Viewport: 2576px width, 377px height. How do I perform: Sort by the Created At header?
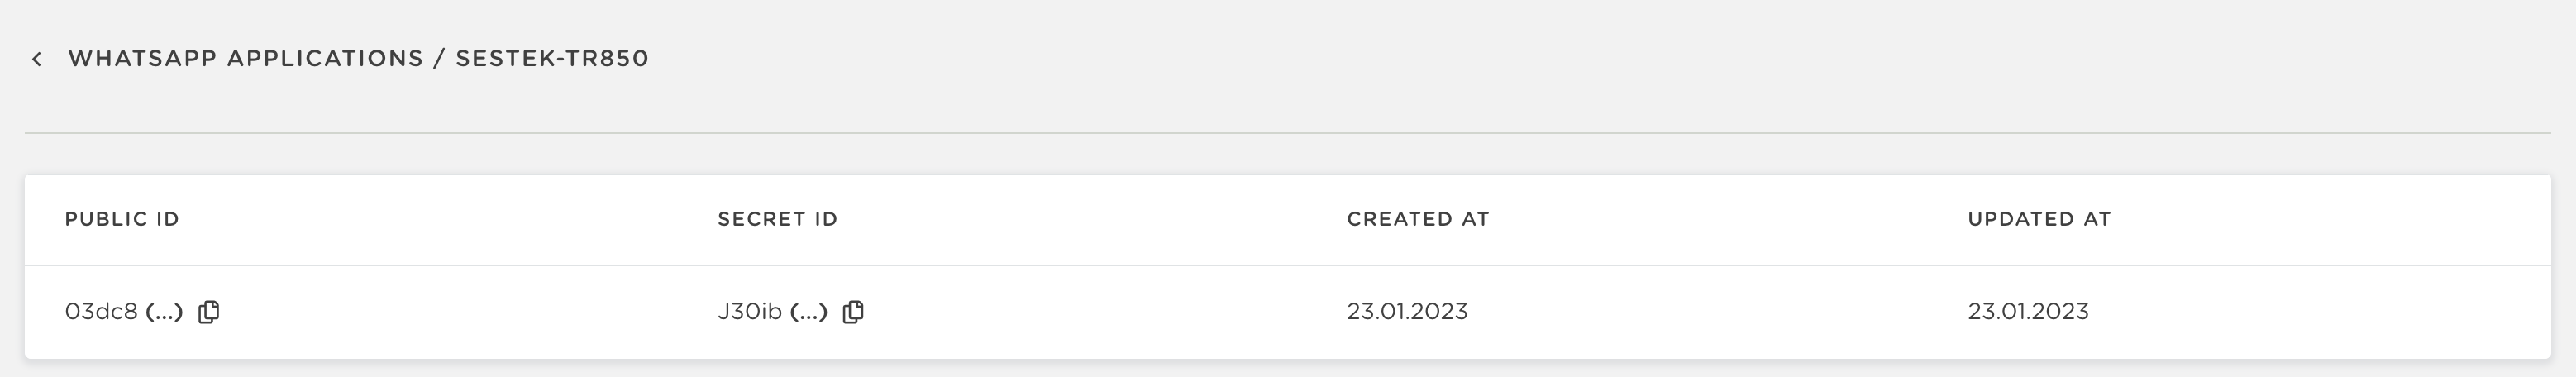tap(1417, 219)
